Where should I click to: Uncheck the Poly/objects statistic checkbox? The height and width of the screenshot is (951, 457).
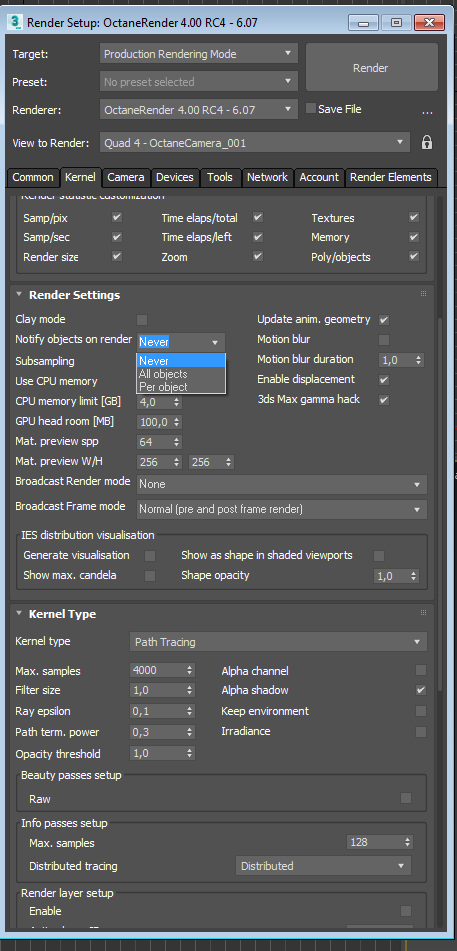coord(414,256)
